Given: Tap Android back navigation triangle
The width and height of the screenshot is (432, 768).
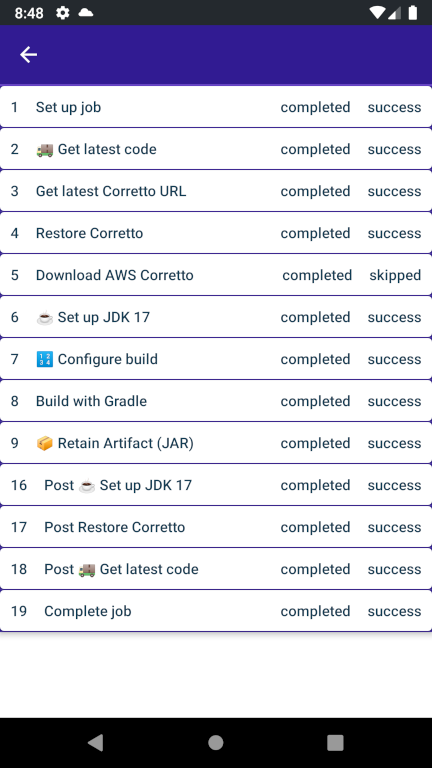Looking at the screenshot, I should (96, 743).
